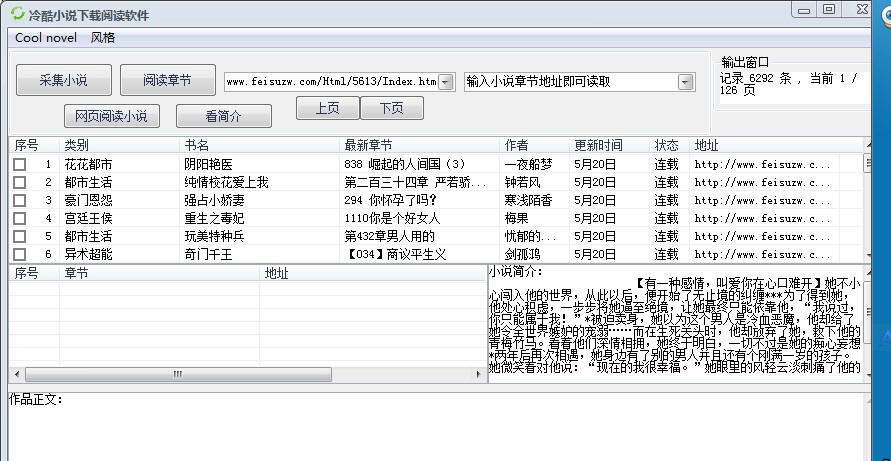Click the category cell 异术超能
Image resolution: width=891 pixels, height=461 pixels.
(88, 255)
